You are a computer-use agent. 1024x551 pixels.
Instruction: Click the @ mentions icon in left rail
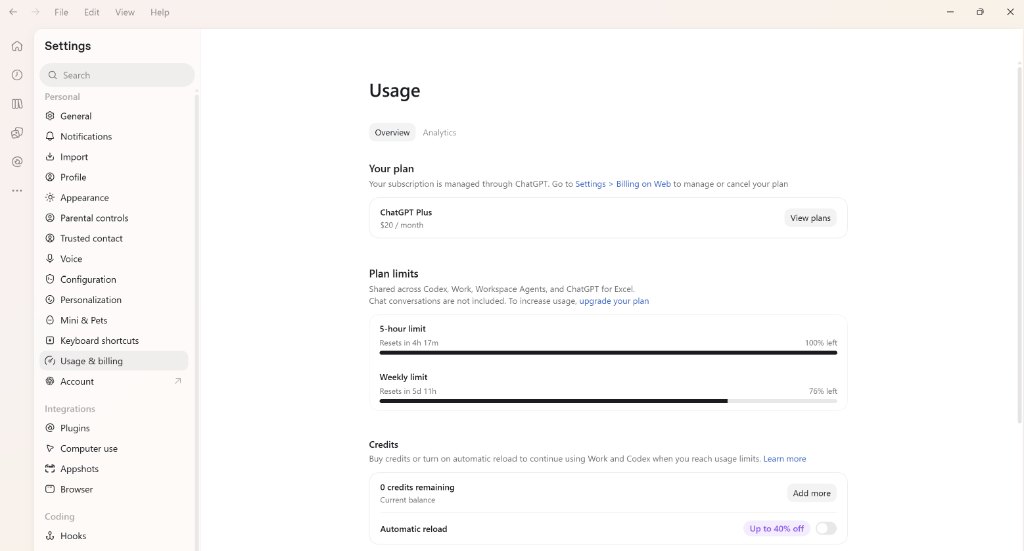click(x=17, y=162)
